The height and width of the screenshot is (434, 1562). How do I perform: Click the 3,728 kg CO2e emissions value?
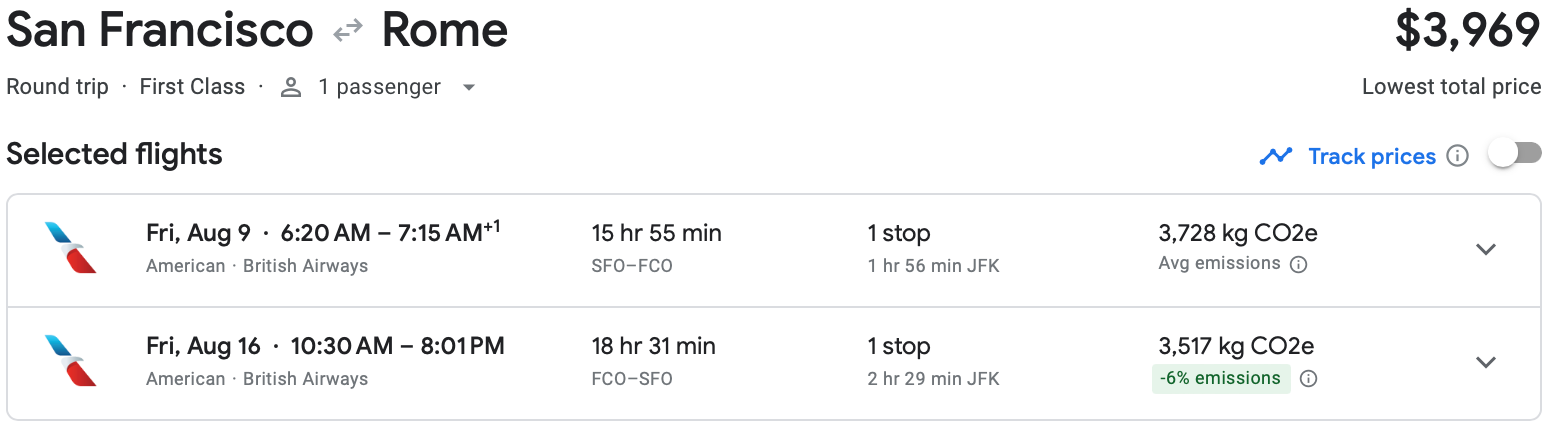pyautogui.click(x=1237, y=234)
